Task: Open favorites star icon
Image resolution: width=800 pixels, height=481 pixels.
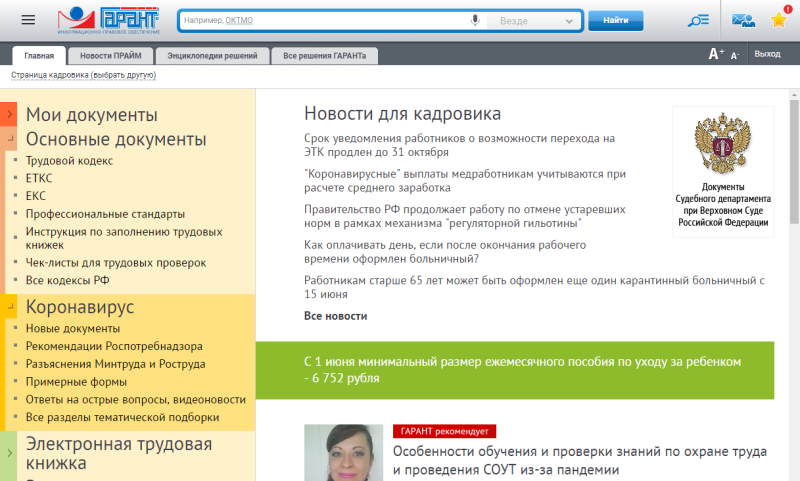Action: (780, 19)
